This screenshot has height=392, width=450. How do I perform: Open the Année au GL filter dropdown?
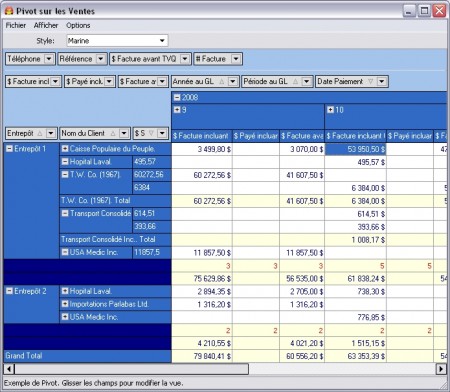coord(233,81)
